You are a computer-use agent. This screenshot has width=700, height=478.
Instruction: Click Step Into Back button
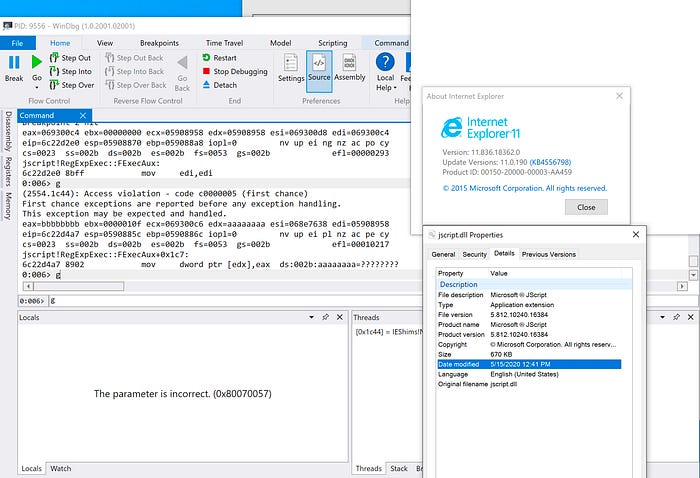tap(134, 71)
